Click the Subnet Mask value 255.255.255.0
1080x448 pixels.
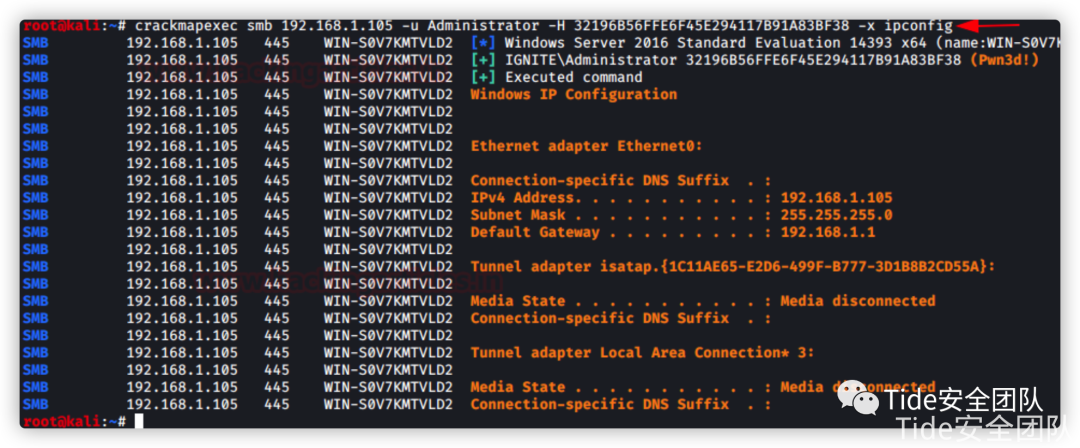coord(836,215)
